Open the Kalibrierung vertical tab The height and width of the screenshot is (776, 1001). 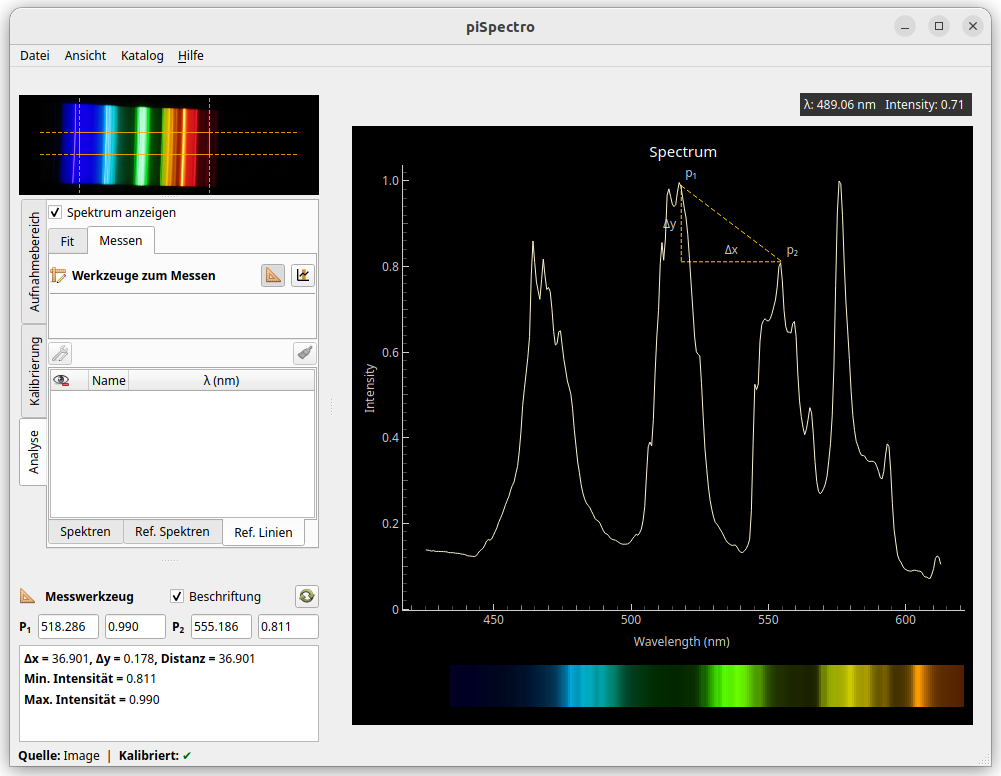point(34,371)
